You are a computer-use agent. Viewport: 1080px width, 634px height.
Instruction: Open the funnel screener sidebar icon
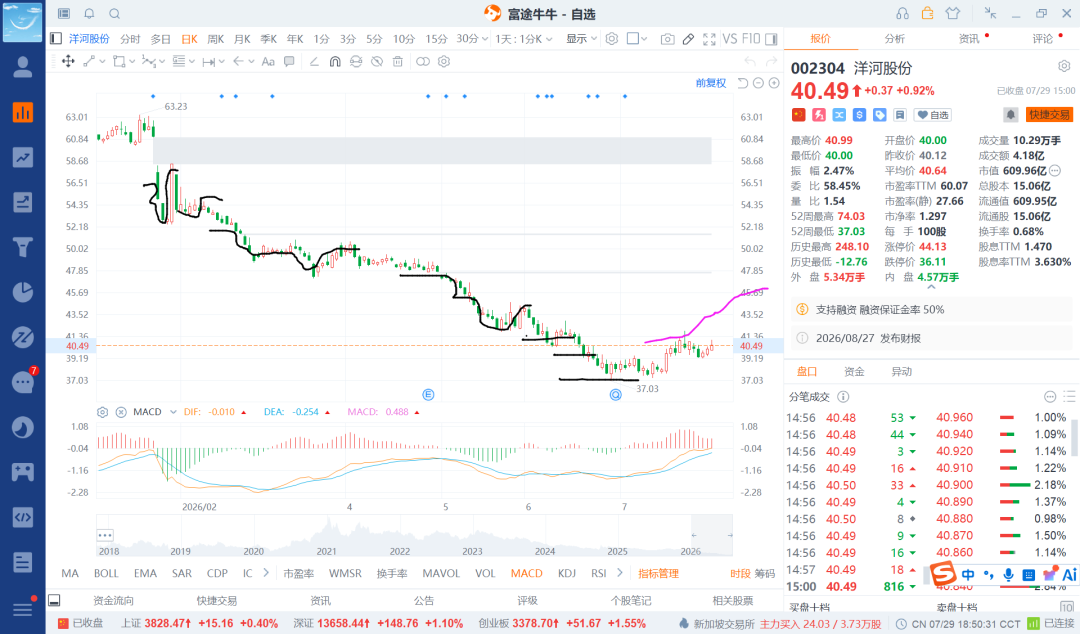[x=23, y=247]
